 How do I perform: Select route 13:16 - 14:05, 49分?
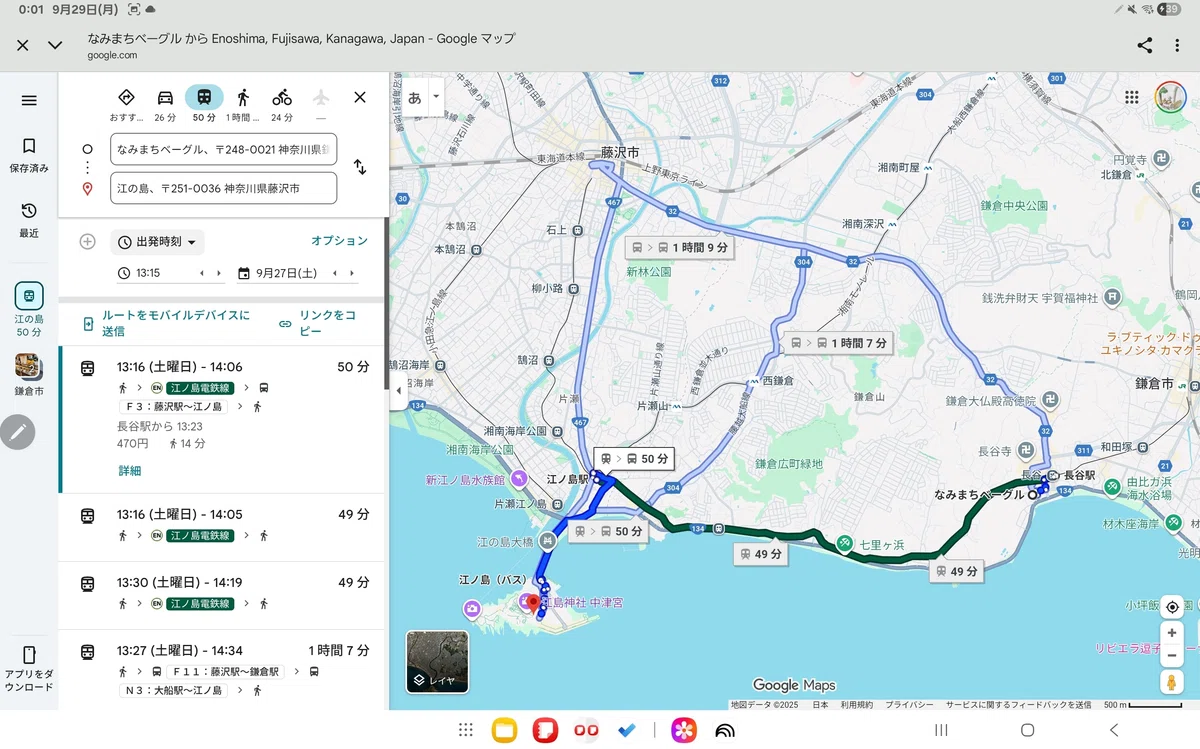[x=223, y=527]
